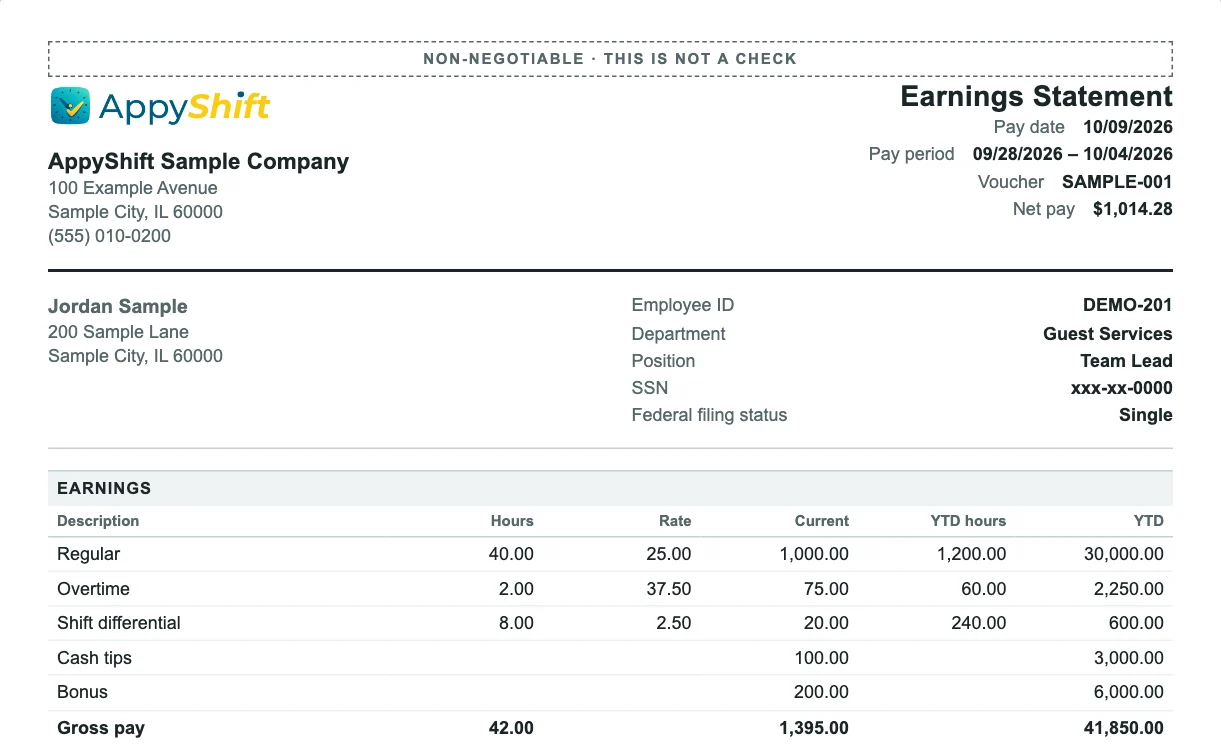Select Overtime rate 37.50
Image resolution: width=1221 pixels, height=750 pixels.
tap(669, 589)
